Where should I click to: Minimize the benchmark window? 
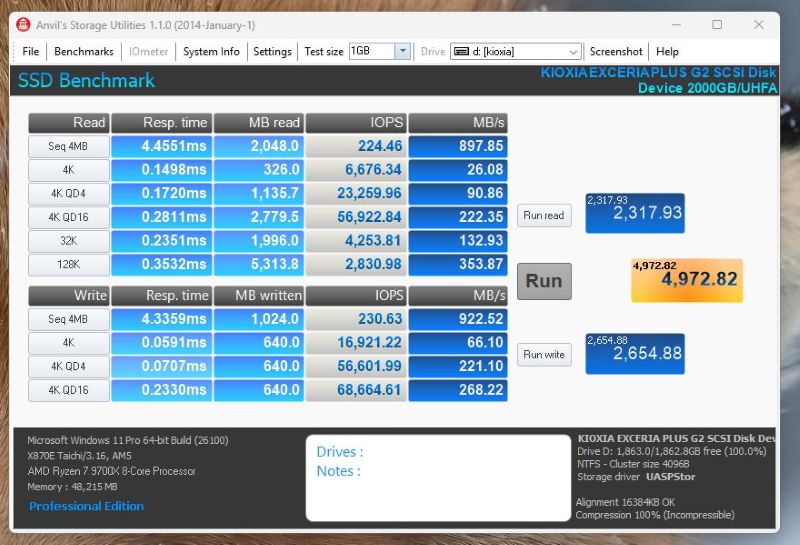point(674,25)
